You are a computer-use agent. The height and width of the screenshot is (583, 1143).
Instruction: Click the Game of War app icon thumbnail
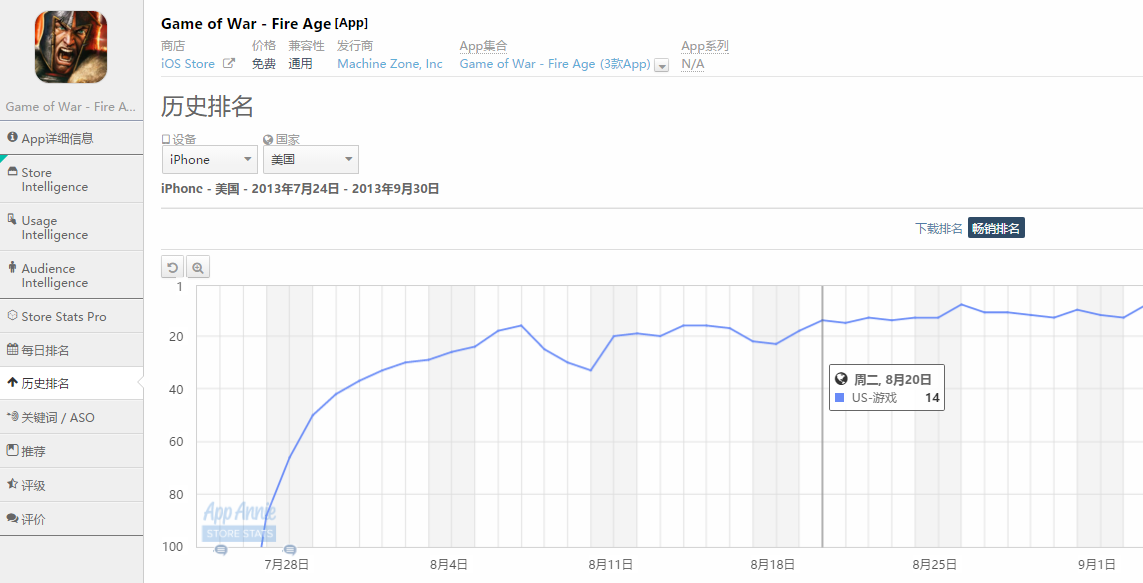point(71,47)
